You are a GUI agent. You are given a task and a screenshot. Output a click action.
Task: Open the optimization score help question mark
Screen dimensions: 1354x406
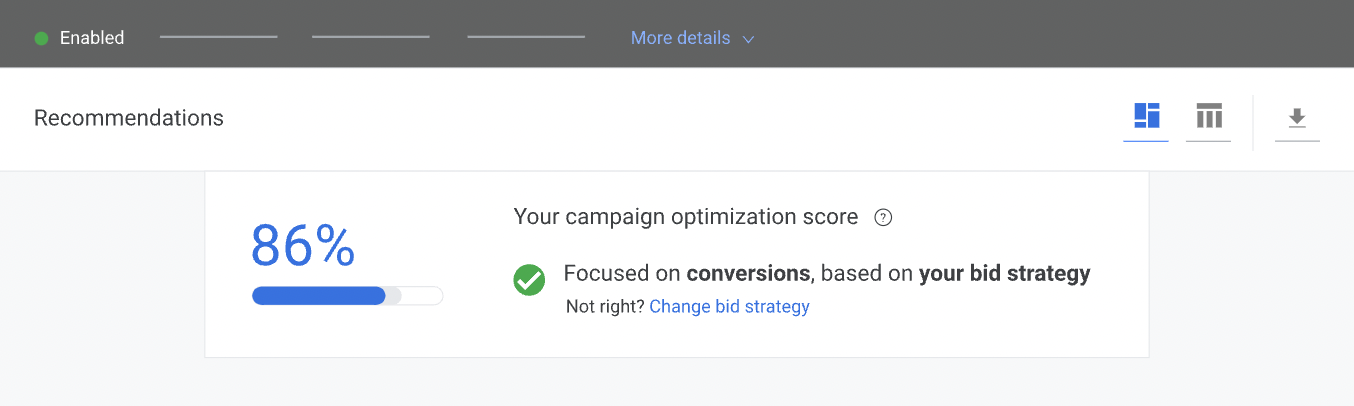[883, 217]
